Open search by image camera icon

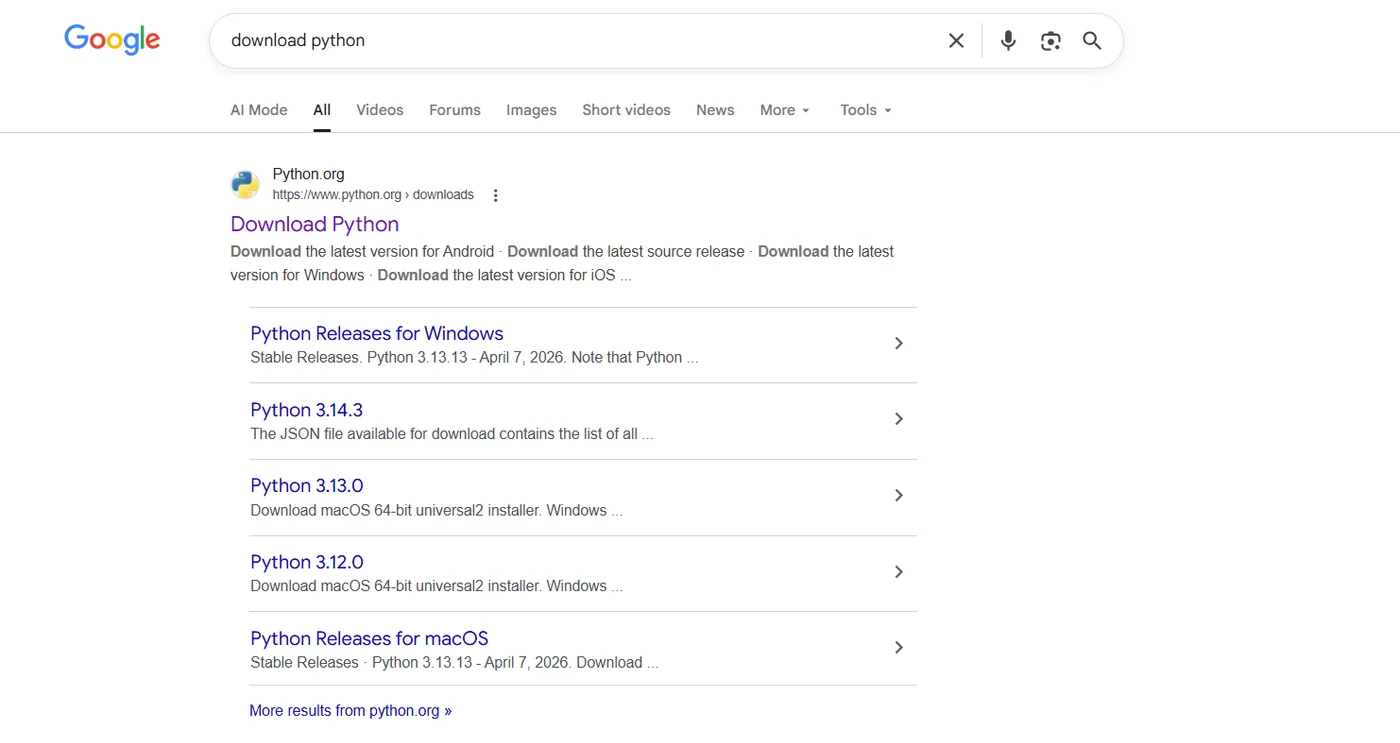(x=1050, y=41)
